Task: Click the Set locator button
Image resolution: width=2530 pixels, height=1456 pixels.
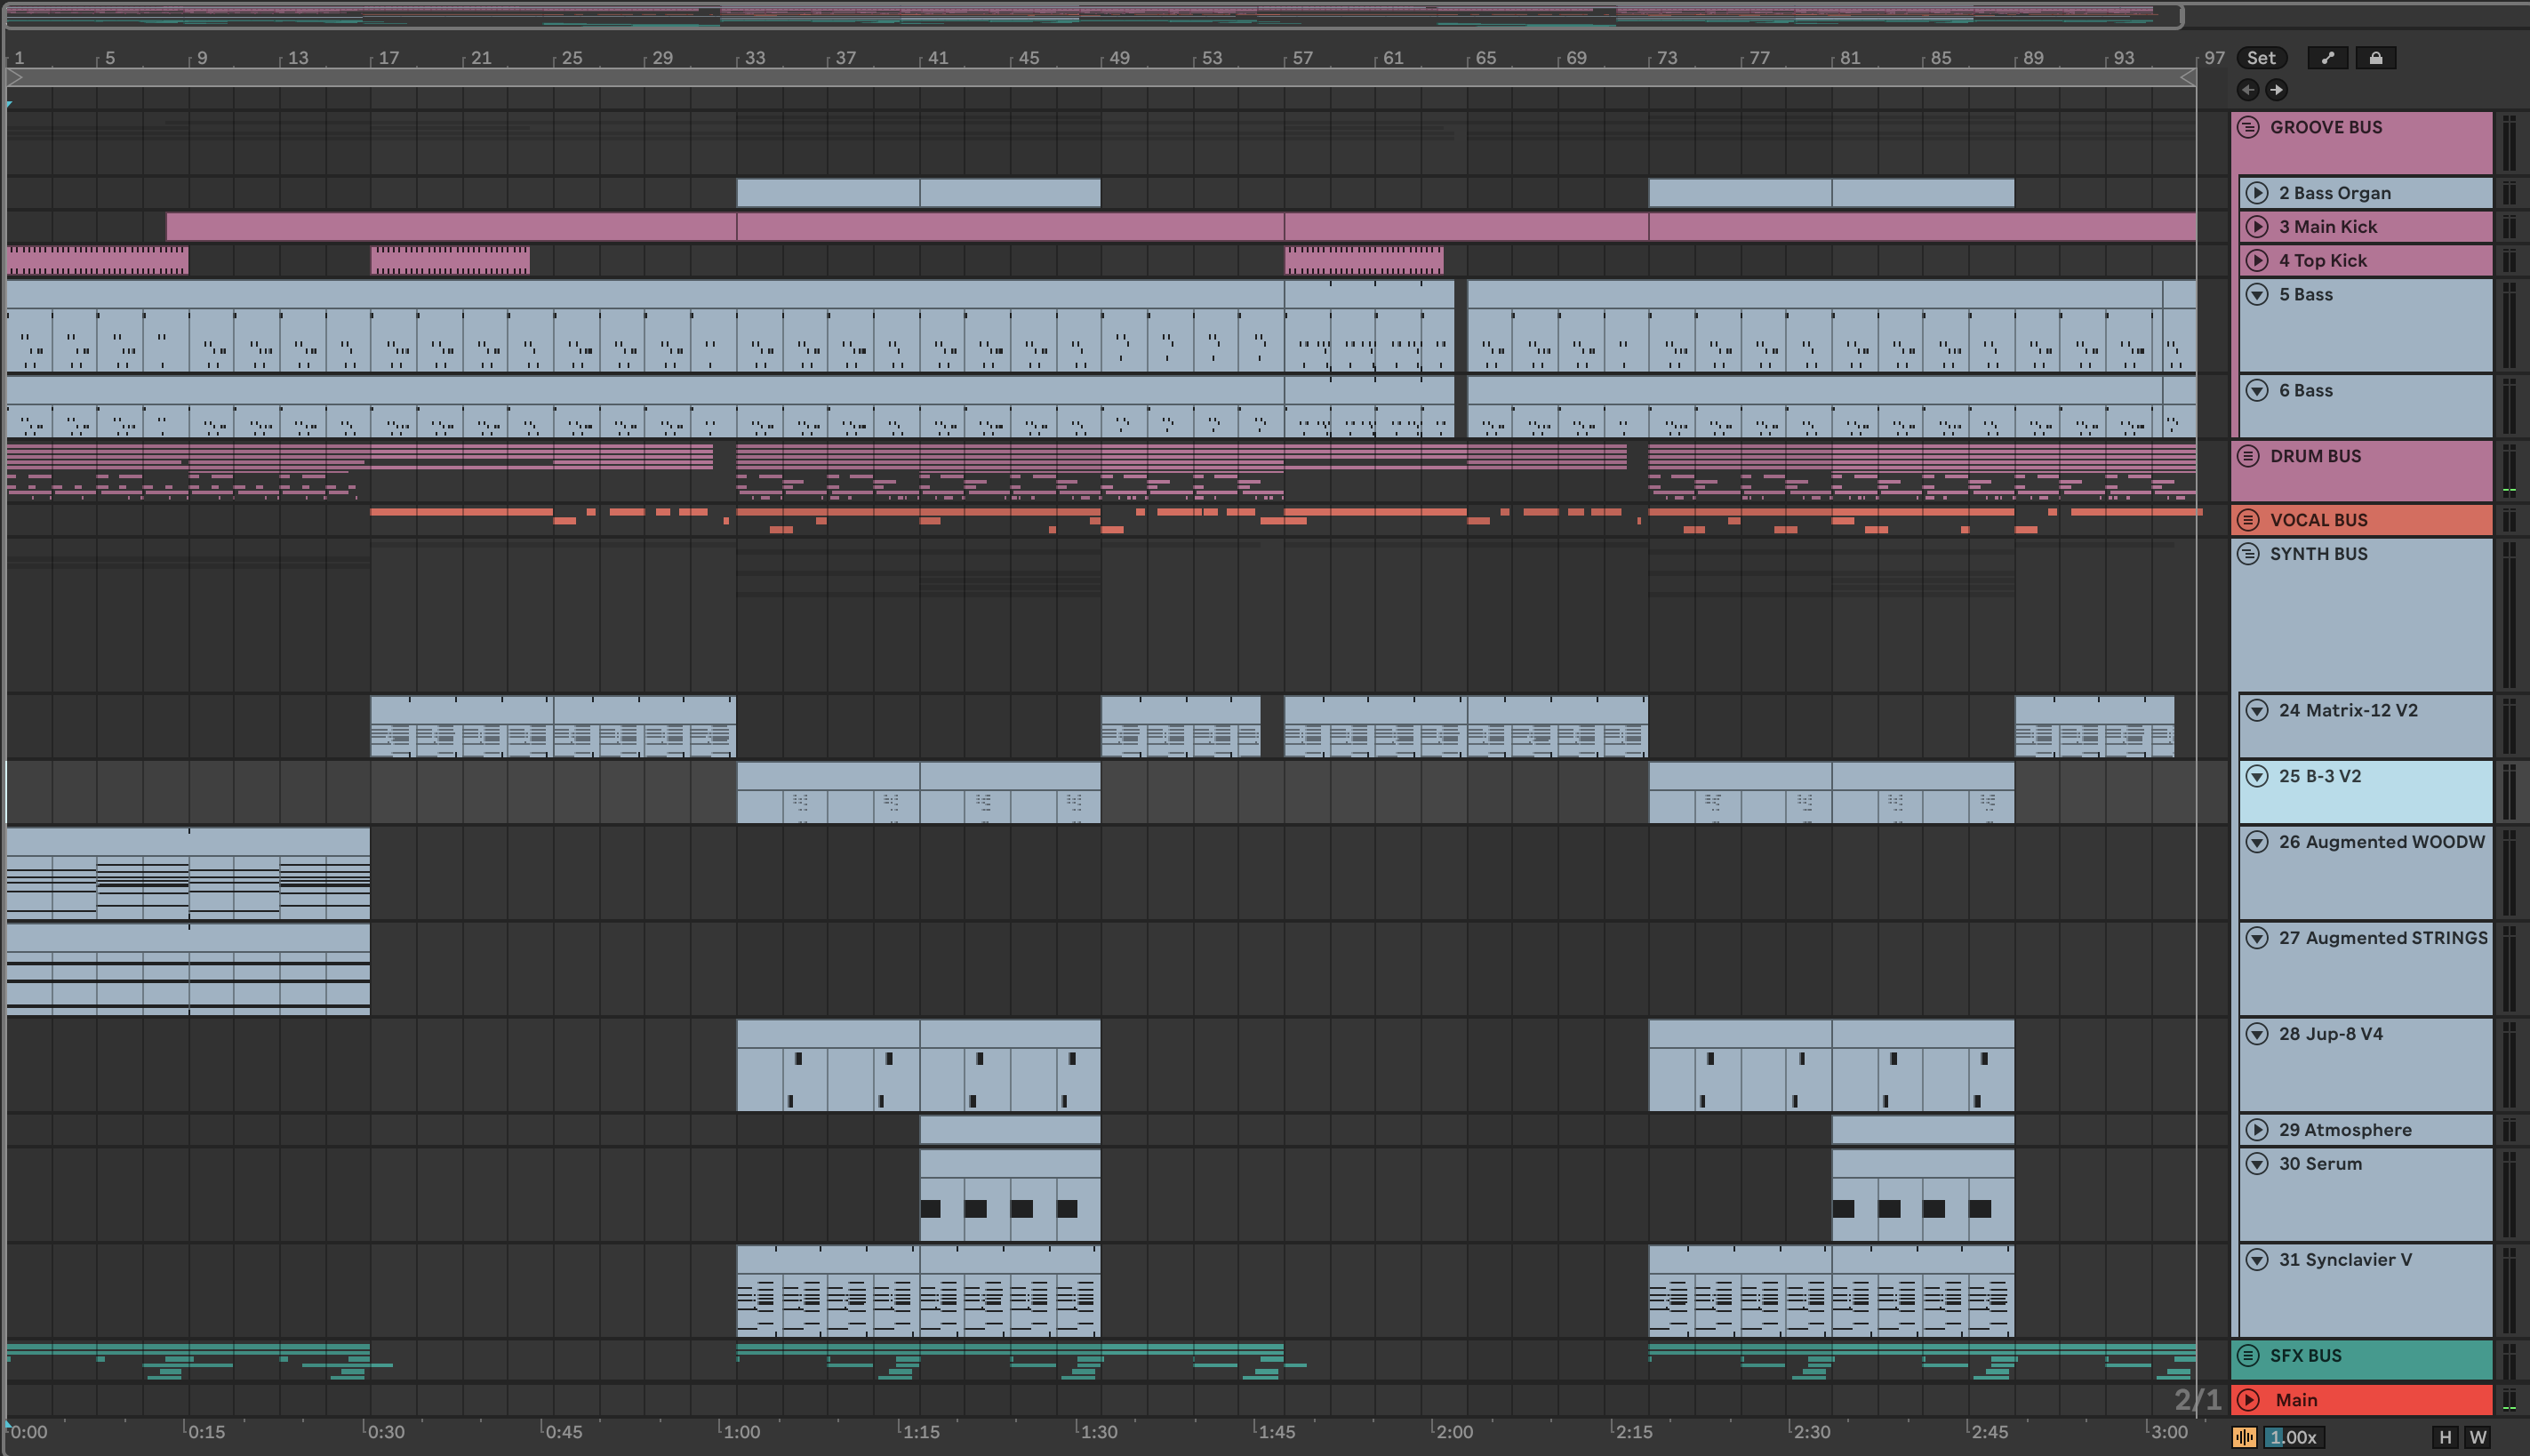Action: click(x=2261, y=58)
